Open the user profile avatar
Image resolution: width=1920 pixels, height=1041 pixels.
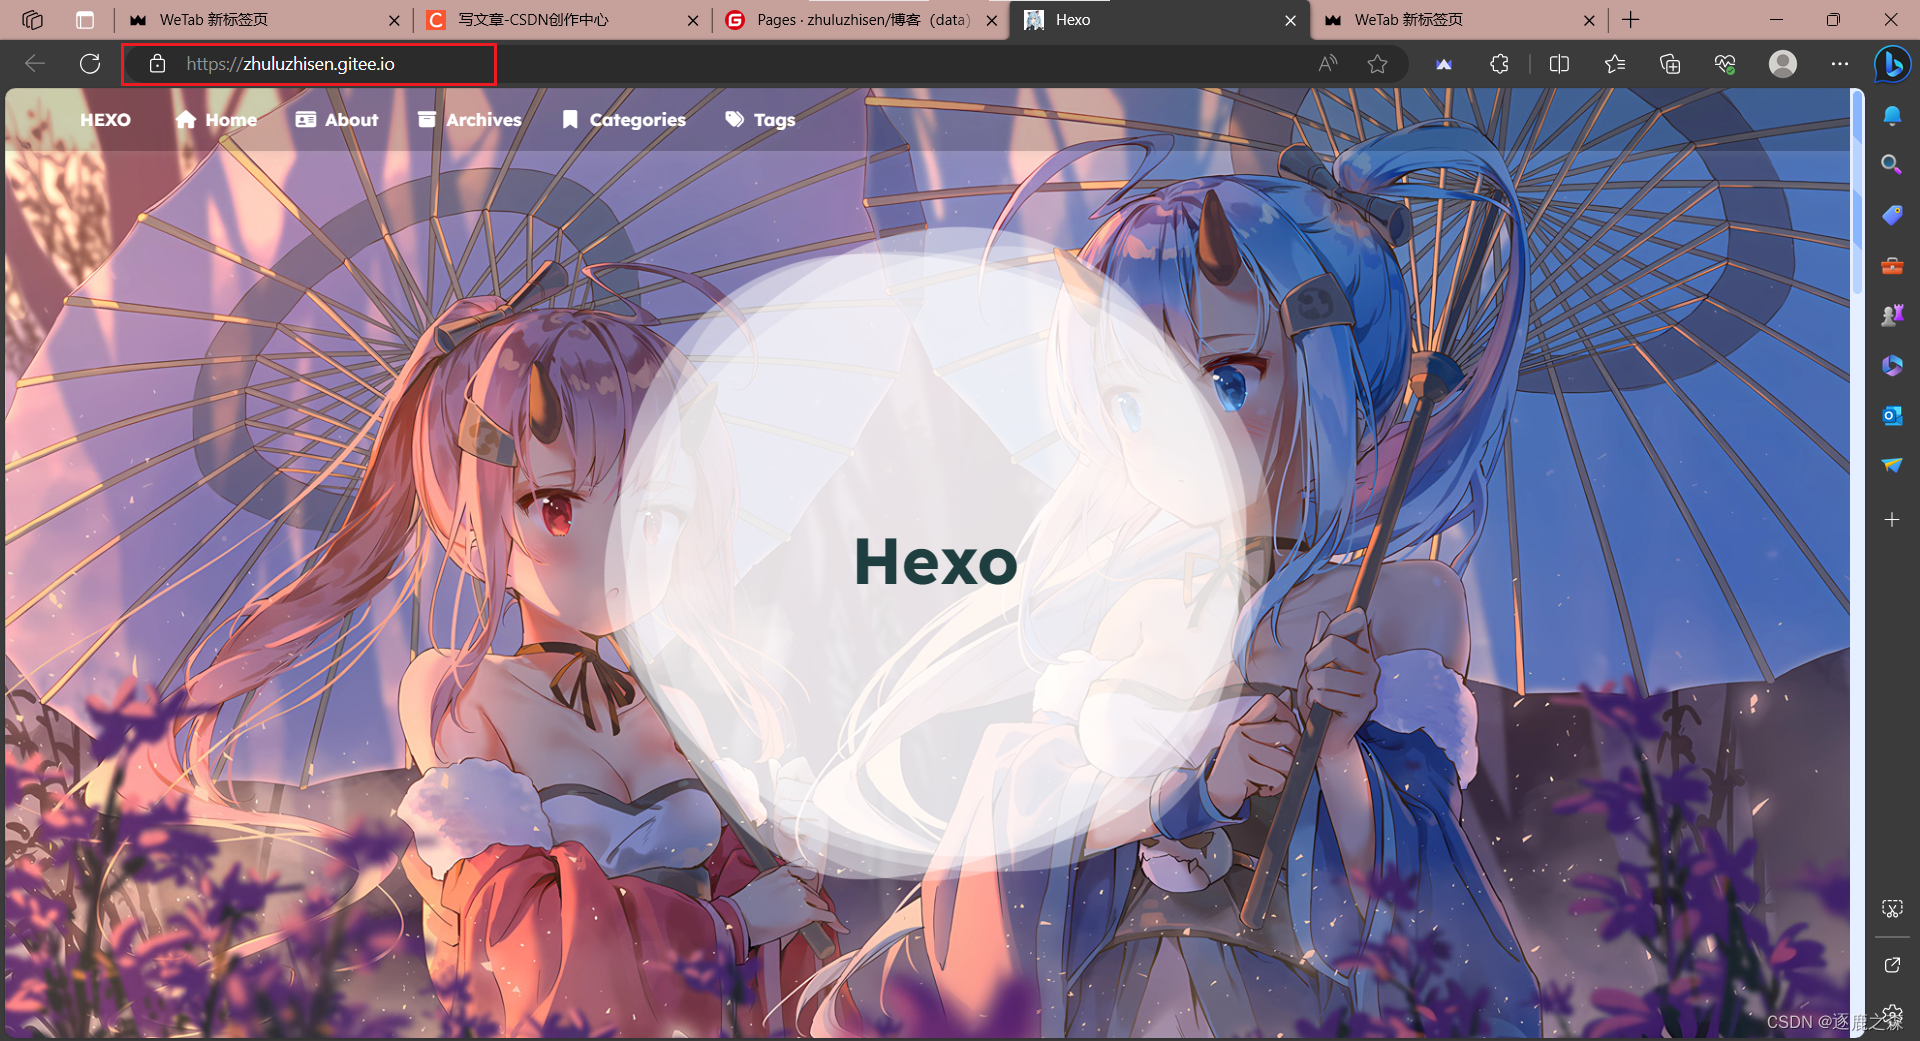1783,64
